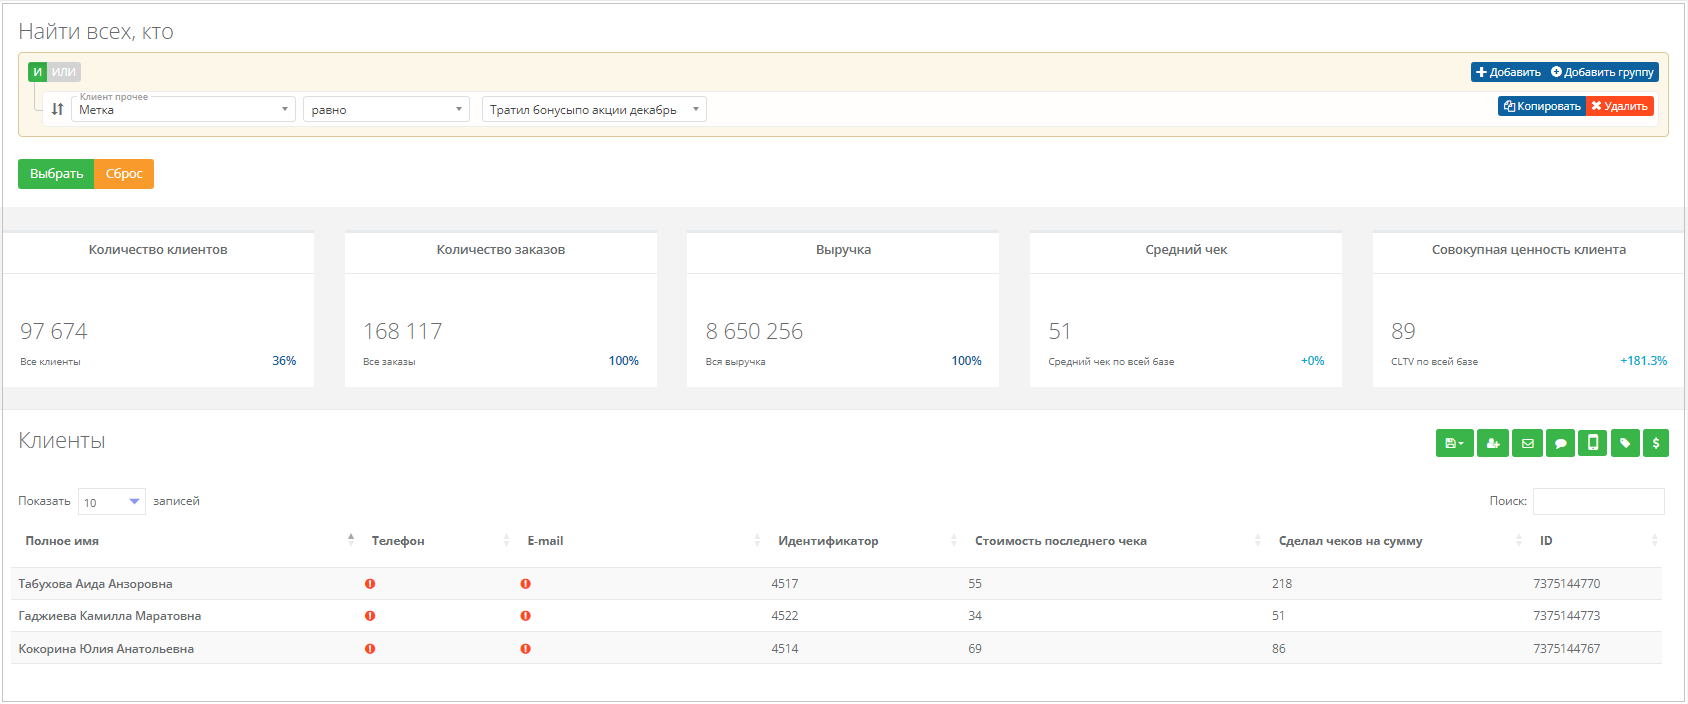Sort by Сделал чеков на сумму column

1399,541
